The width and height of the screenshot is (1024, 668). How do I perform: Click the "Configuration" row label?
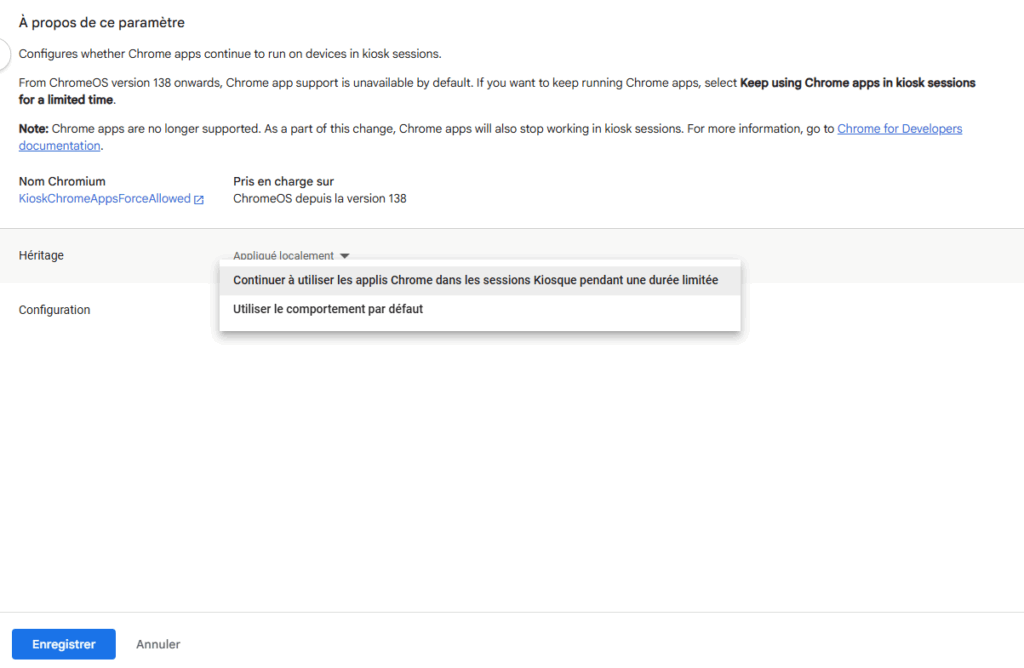[x=54, y=310]
